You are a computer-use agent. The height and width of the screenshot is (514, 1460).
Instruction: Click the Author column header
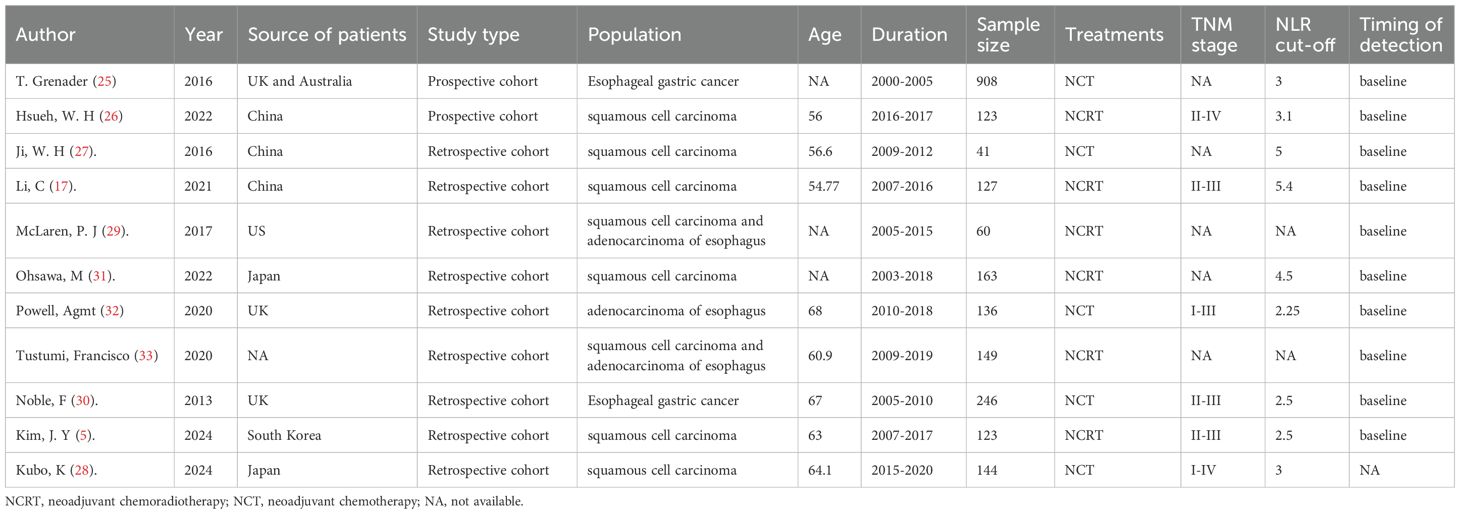pos(46,35)
